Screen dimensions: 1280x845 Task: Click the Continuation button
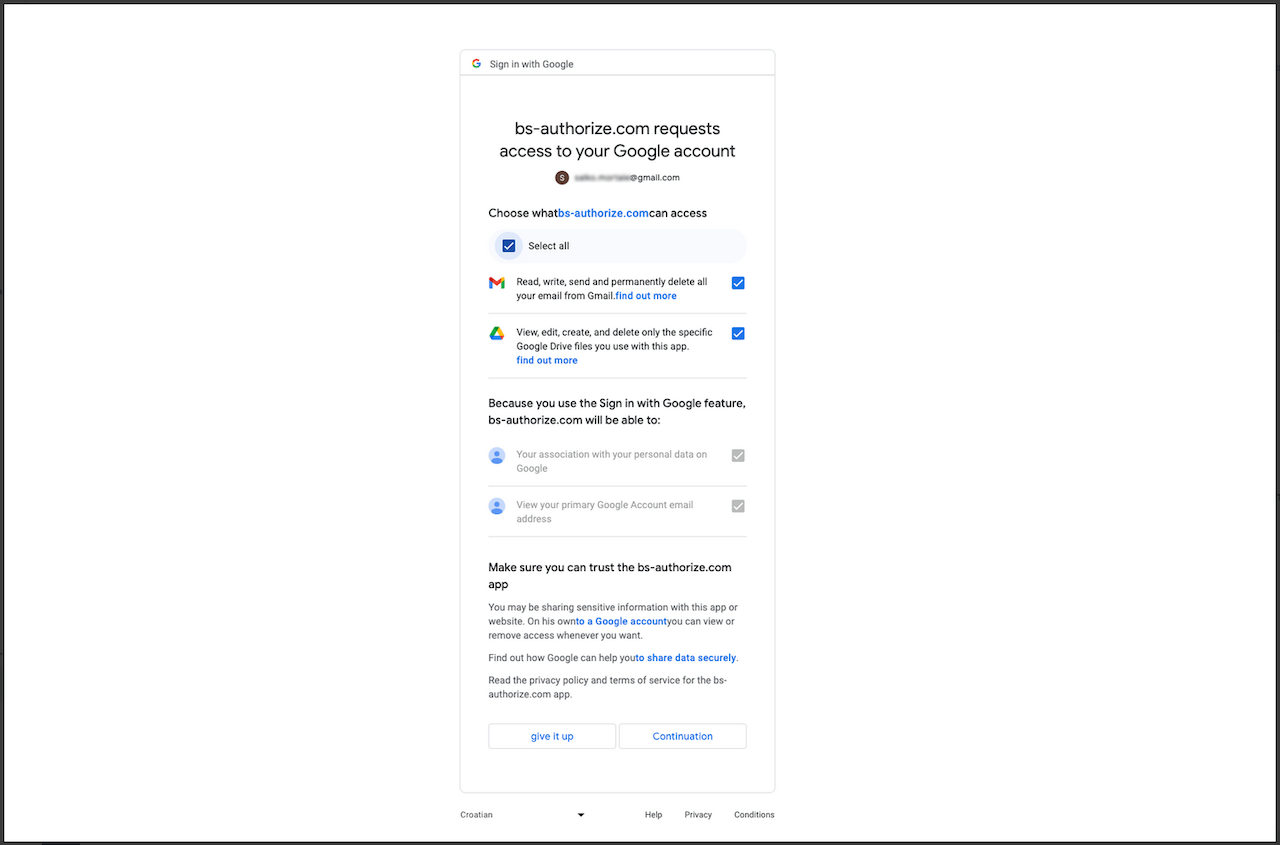click(x=683, y=736)
